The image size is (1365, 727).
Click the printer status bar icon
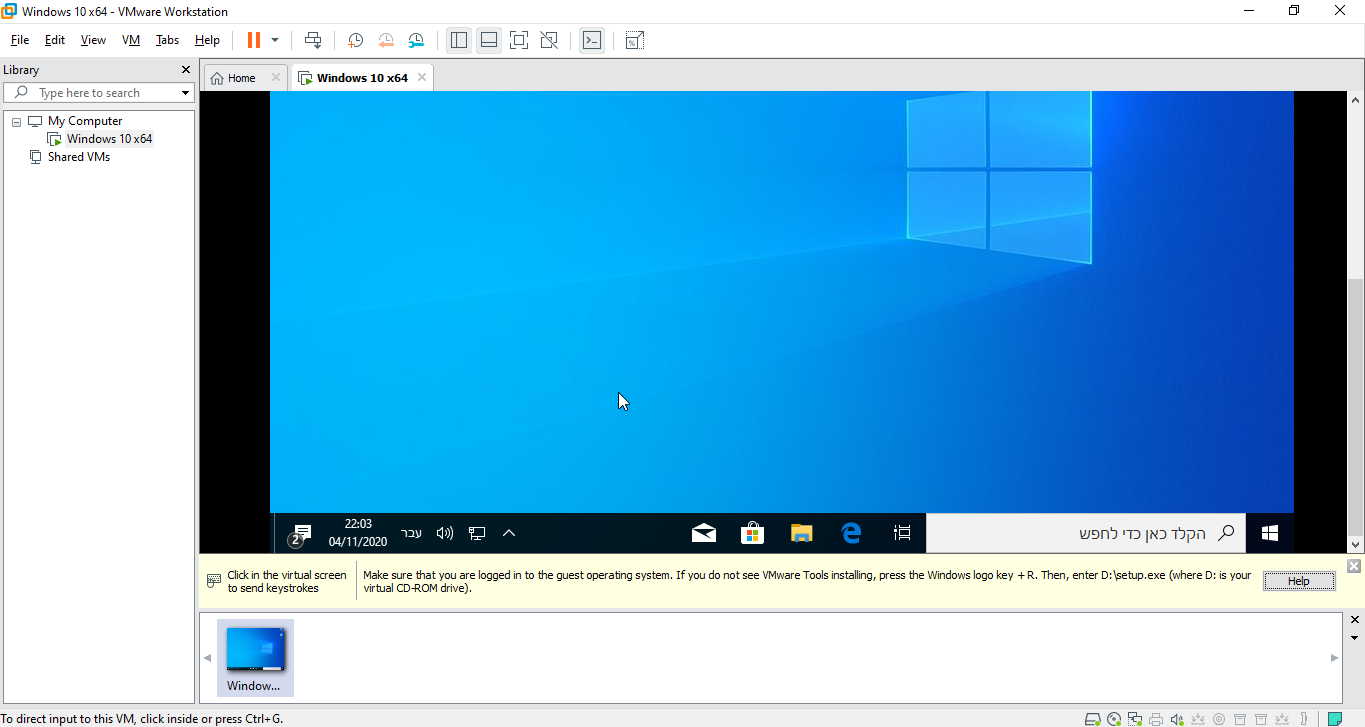(1156, 719)
